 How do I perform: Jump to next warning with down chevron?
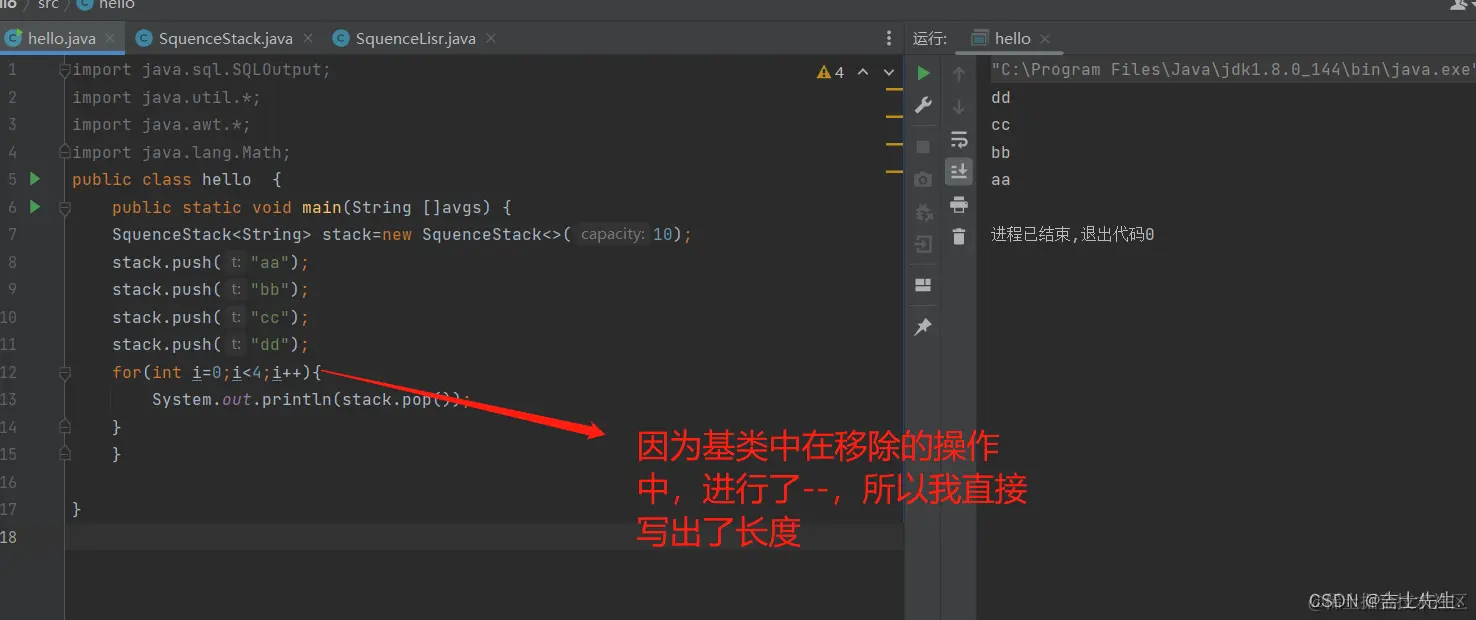(888, 72)
